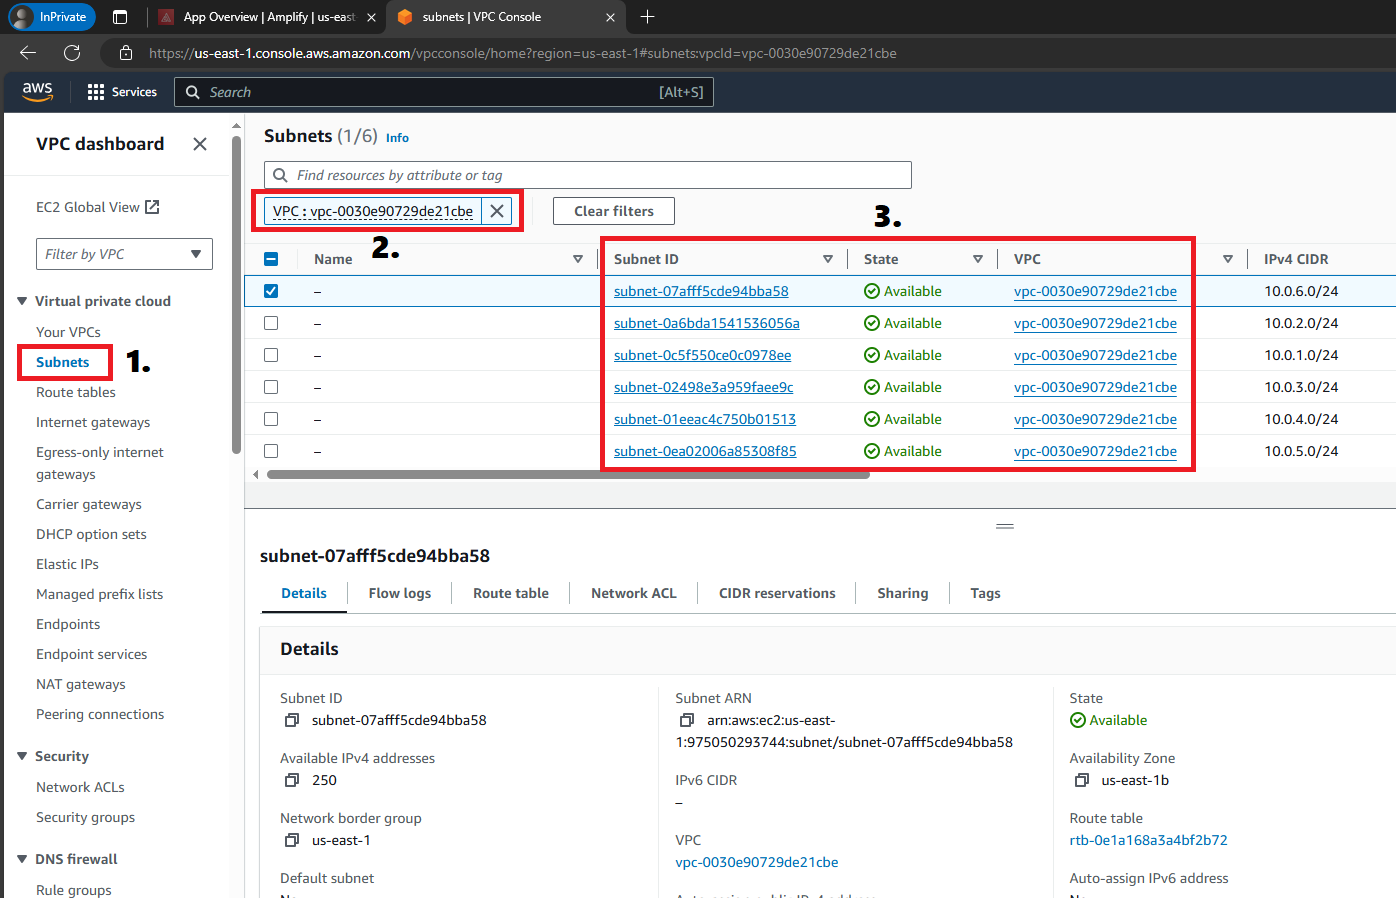The height and width of the screenshot is (898, 1396).
Task: Open the Sharing tab
Action: pos(903,593)
